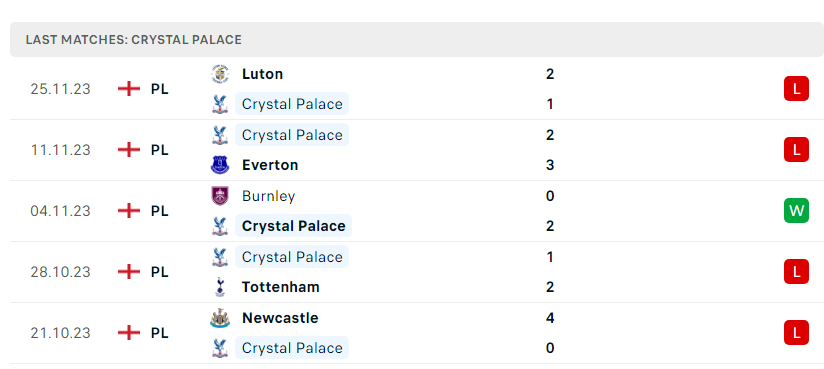824x369 pixels.
Task: Click England flag icon beside 21.10.23
Action: (129, 333)
